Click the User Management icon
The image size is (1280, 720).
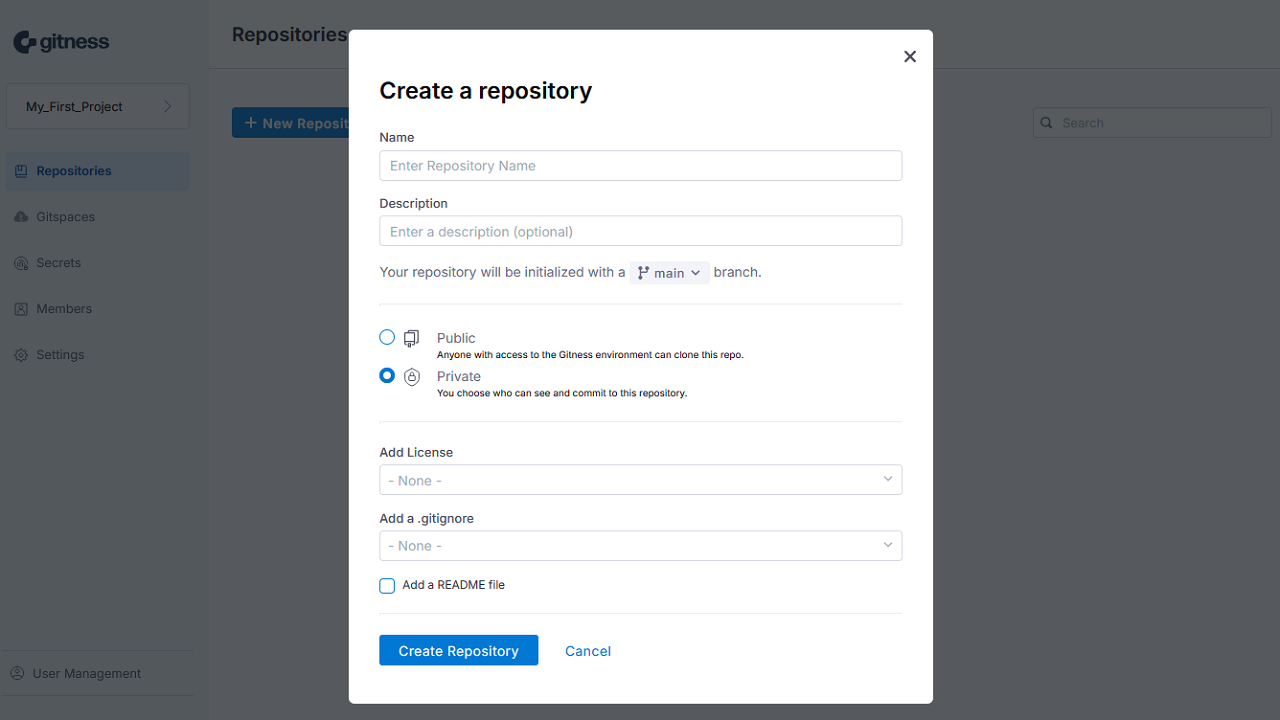(x=17, y=674)
